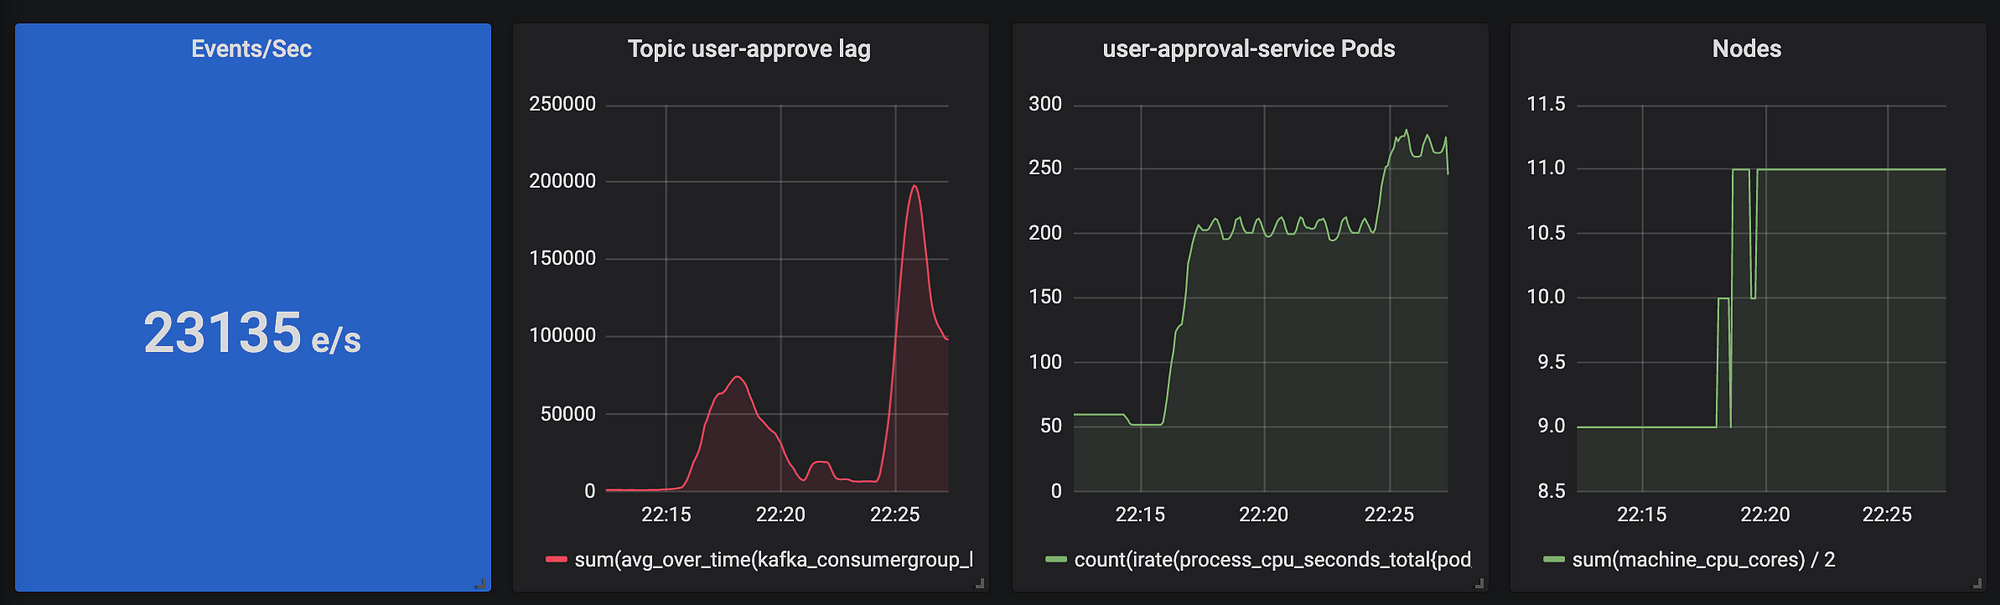Click the 22:15 x-axis label in lag chart
The width and height of the screenshot is (2000, 605).
(666, 514)
